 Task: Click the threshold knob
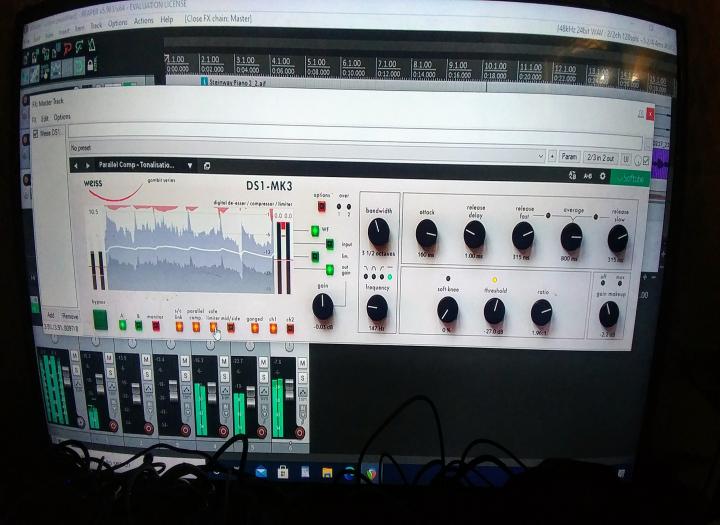[x=495, y=311]
